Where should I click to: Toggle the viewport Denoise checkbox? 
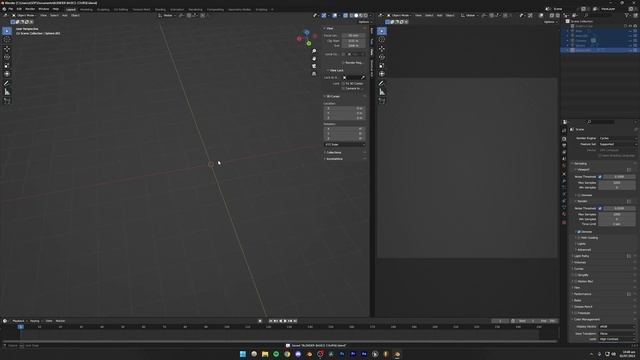579,195
